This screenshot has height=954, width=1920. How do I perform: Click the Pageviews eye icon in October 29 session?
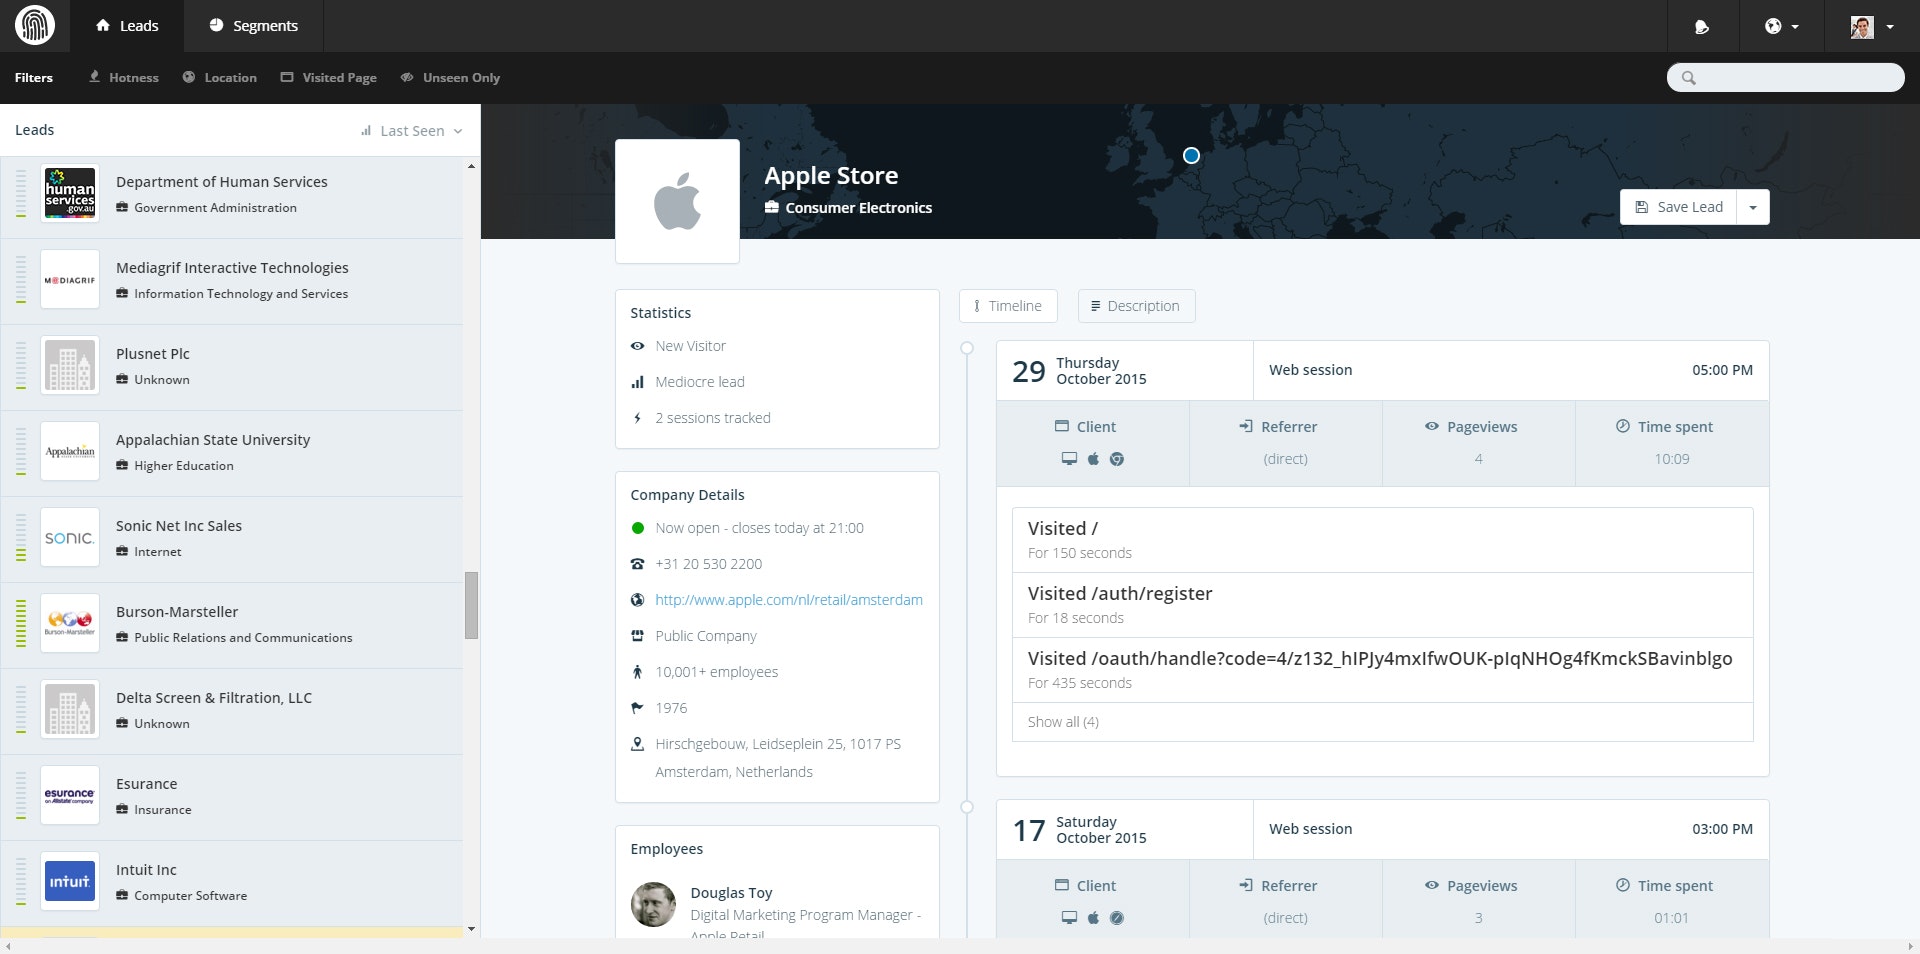(x=1432, y=426)
